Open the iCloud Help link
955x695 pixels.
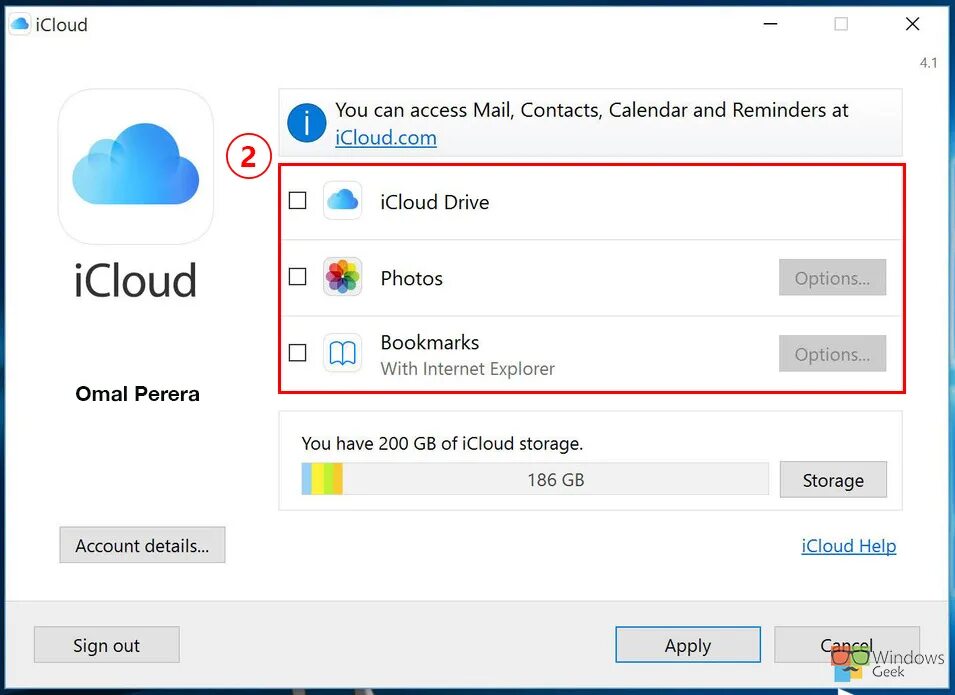848,546
